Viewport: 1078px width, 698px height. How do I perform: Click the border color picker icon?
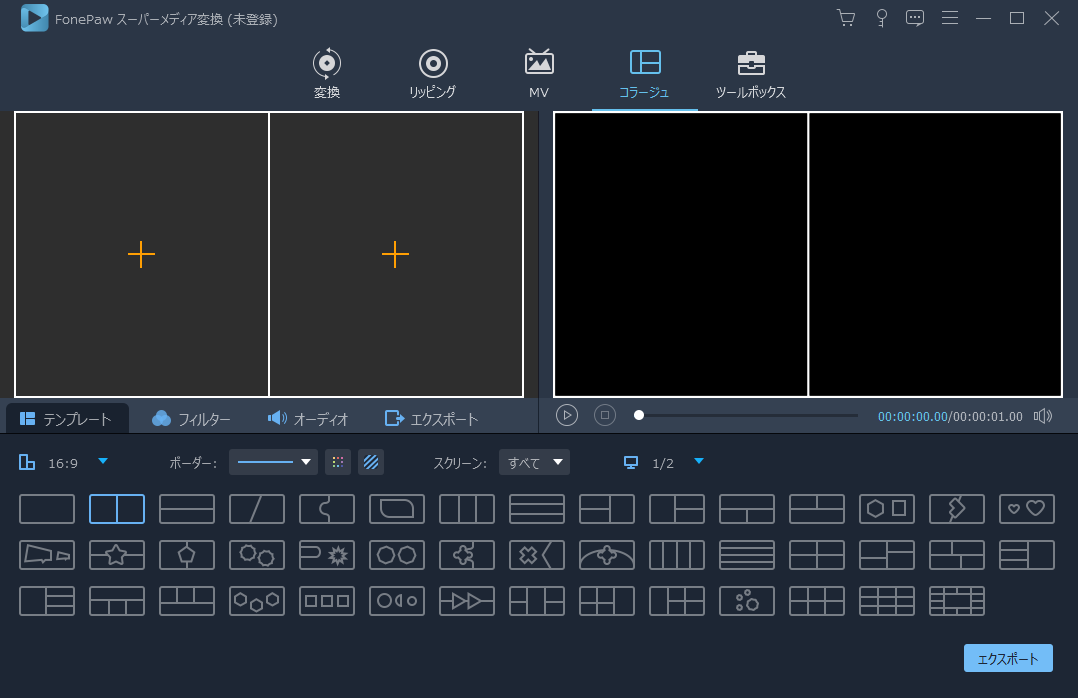coord(338,462)
